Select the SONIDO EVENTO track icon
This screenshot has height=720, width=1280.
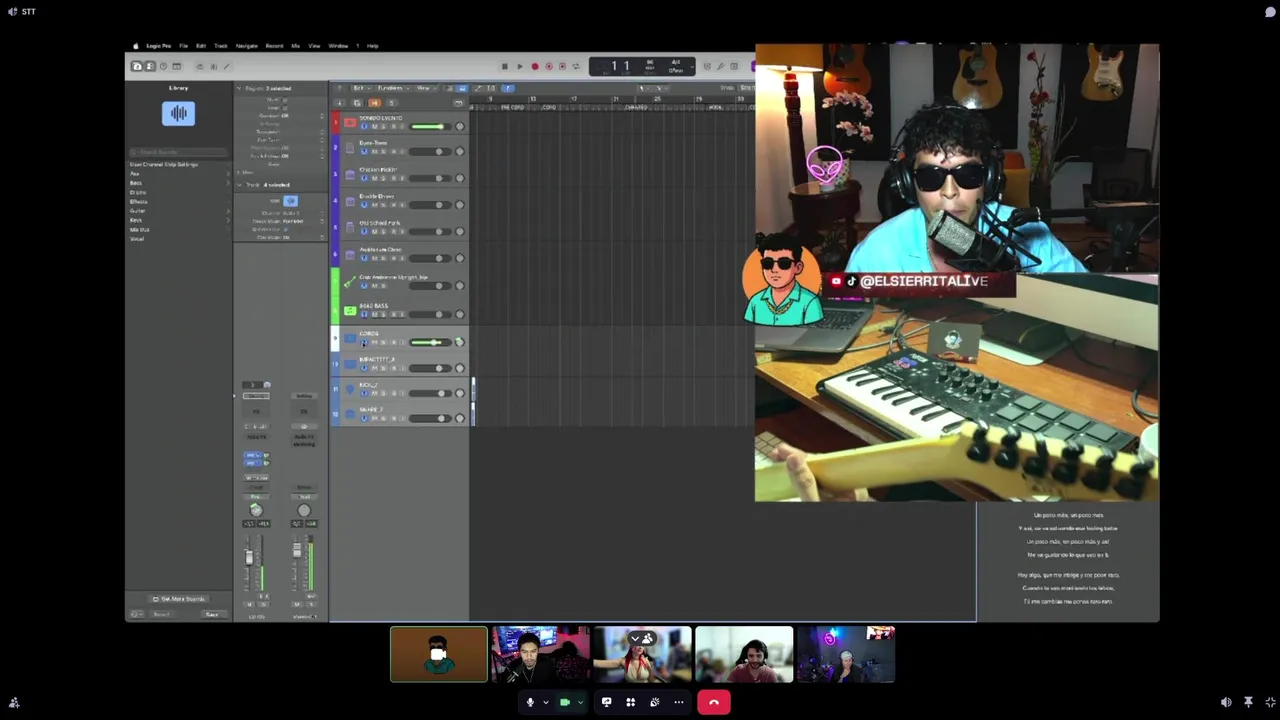coord(350,122)
